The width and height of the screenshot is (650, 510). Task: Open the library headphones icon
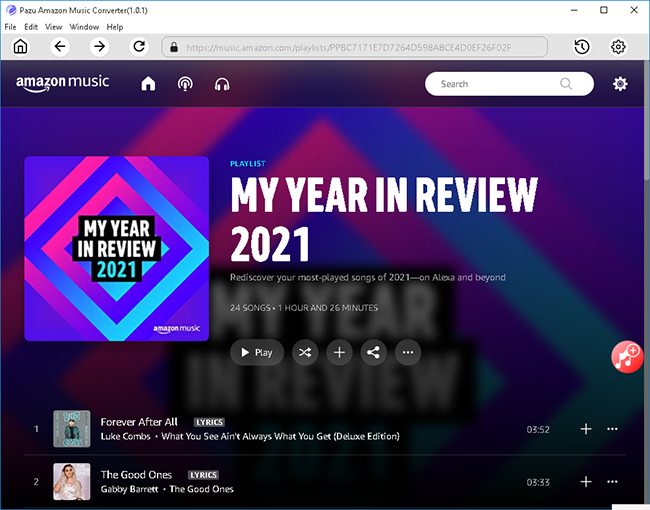click(x=222, y=84)
